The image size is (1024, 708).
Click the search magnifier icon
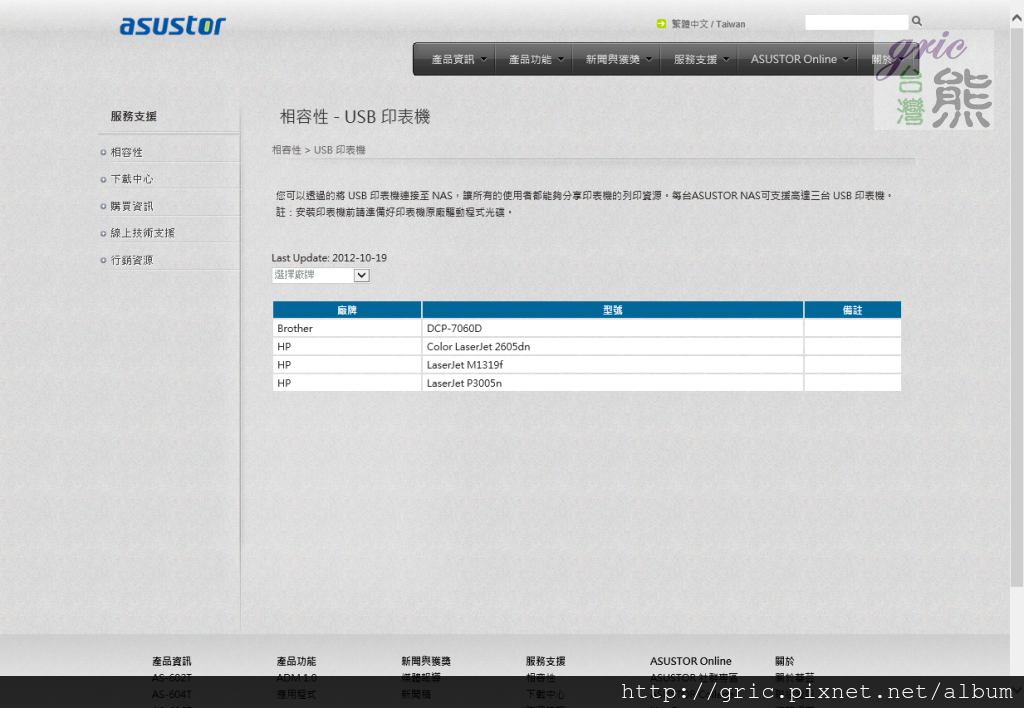tap(917, 22)
